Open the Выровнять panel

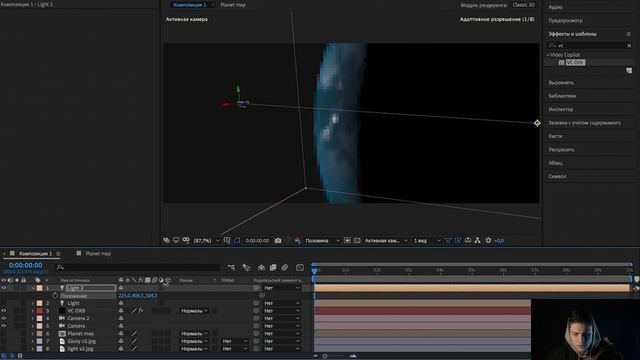click(x=561, y=82)
